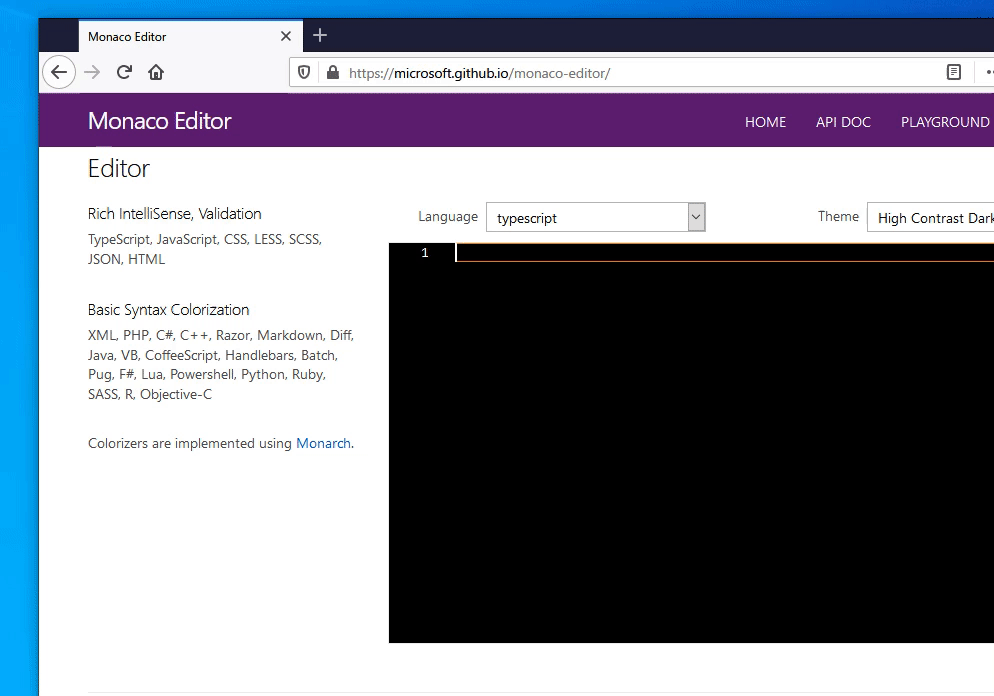This screenshot has height=696, width=994.
Task: Select the Monaco Editor browser tab
Action: 191,36
